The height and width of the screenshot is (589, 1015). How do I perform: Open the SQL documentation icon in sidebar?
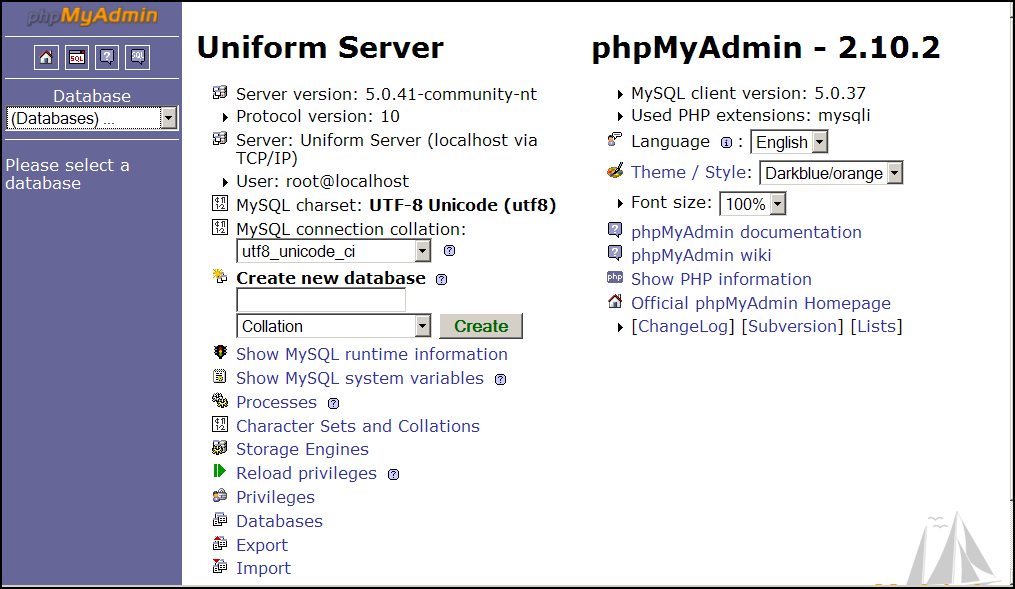click(138, 58)
